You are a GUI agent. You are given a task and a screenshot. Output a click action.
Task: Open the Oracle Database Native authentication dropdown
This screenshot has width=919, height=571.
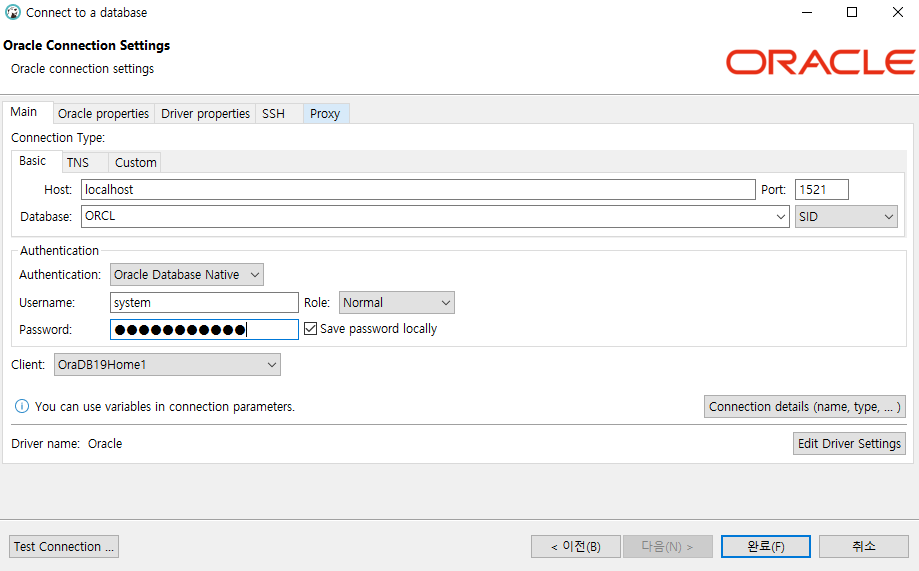(186, 274)
